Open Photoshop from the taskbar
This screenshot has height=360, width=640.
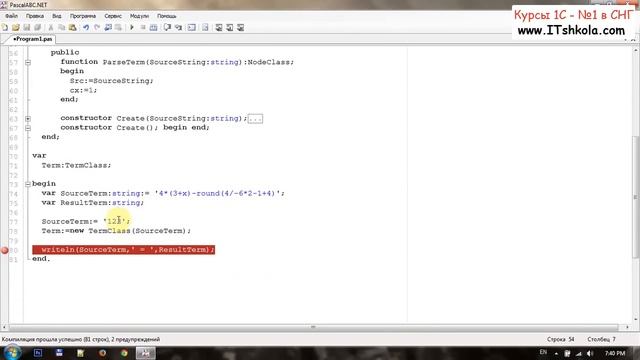click(38, 353)
